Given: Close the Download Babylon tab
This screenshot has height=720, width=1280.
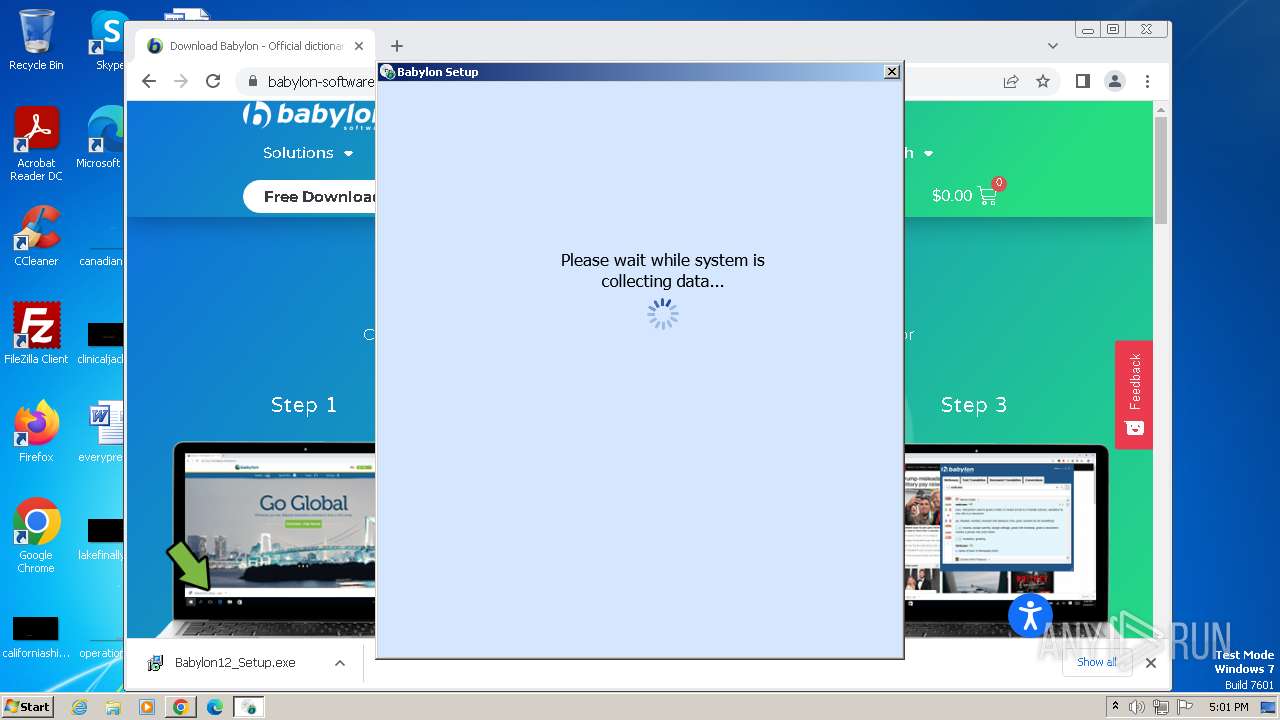Looking at the screenshot, I should tap(359, 46).
